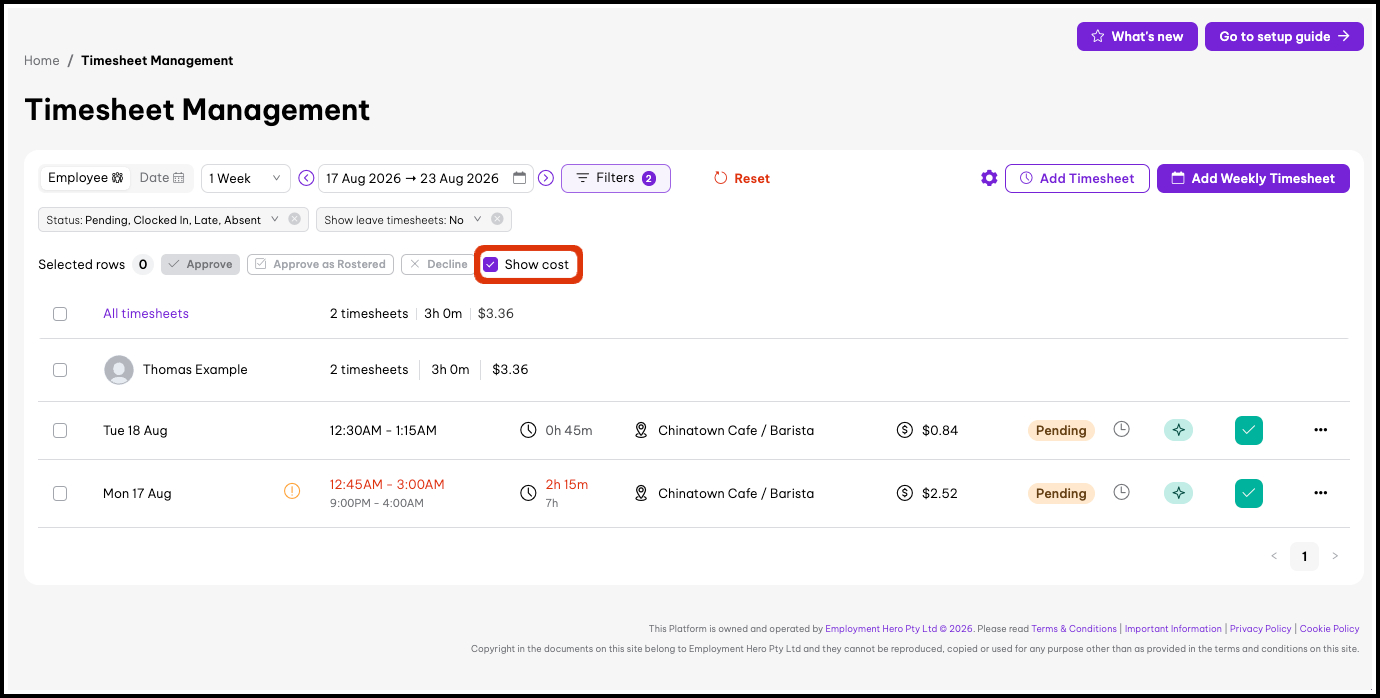Click dollar cost icon beside $2.52
1380x698 pixels.
[x=905, y=493]
